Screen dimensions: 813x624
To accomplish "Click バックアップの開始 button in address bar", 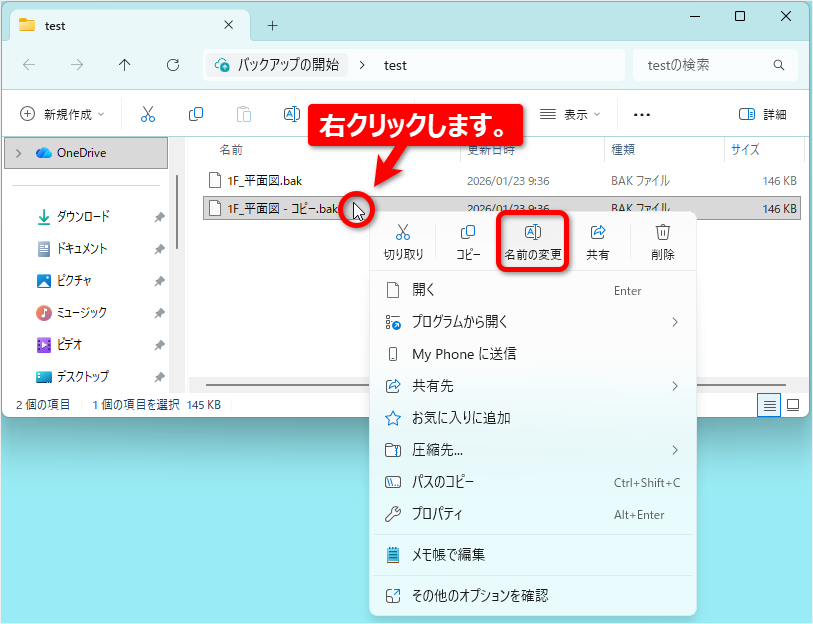I will [x=277, y=65].
